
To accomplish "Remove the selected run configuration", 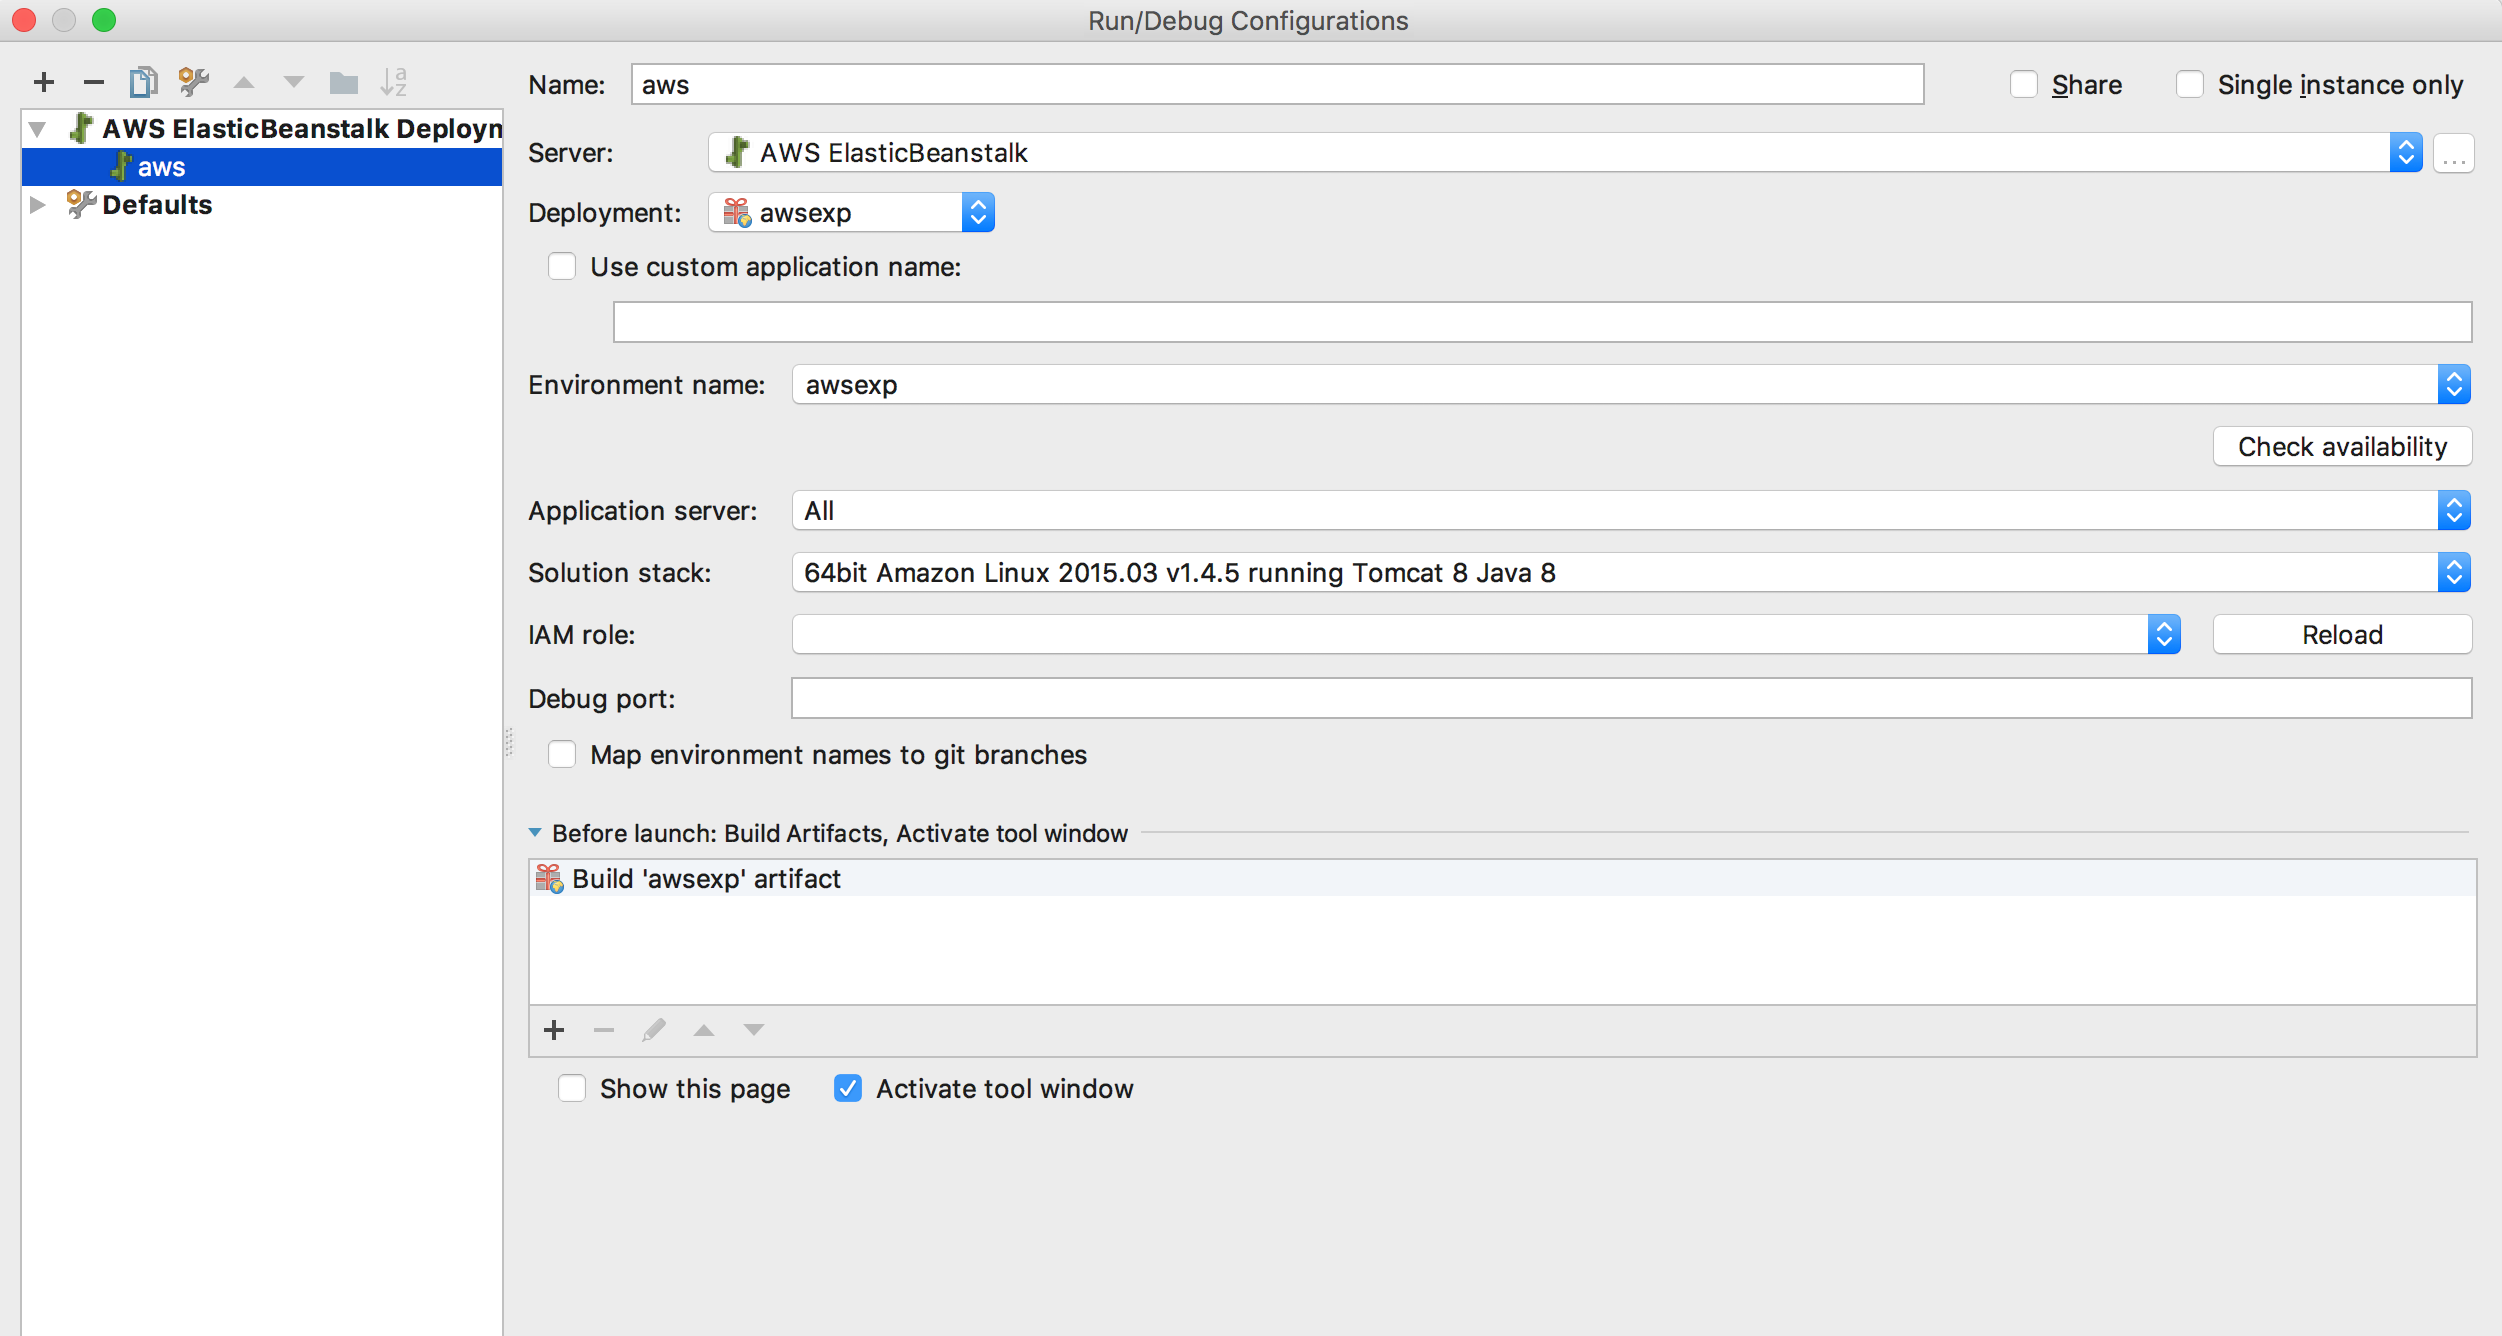I will pyautogui.click(x=94, y=82).
